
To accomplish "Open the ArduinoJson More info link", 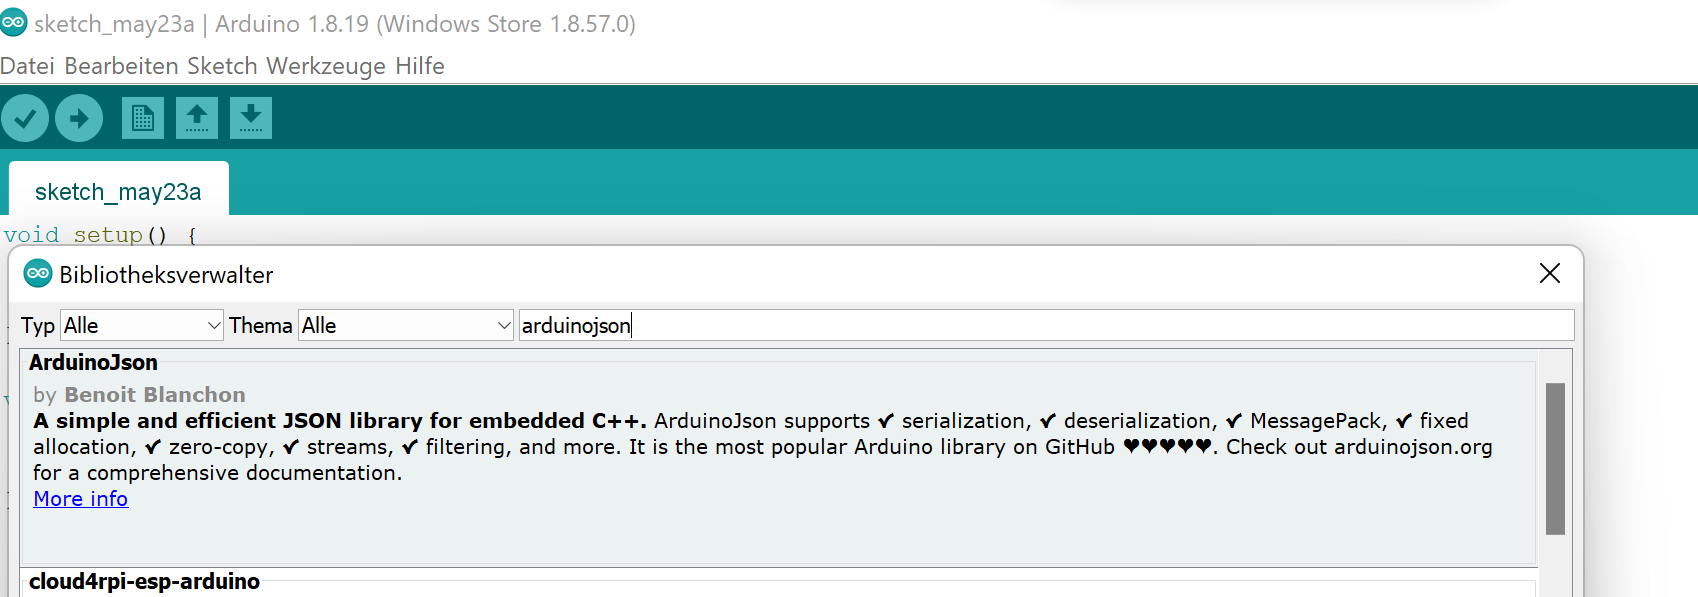I will [81, 498].
